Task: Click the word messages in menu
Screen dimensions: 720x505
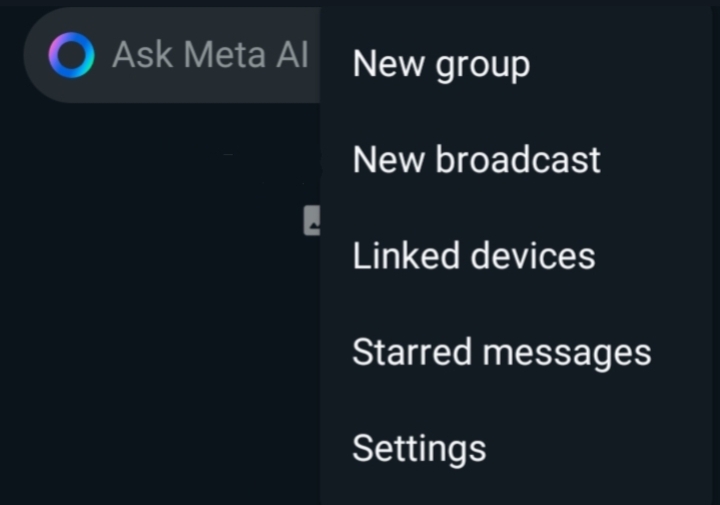Action: 567,354
